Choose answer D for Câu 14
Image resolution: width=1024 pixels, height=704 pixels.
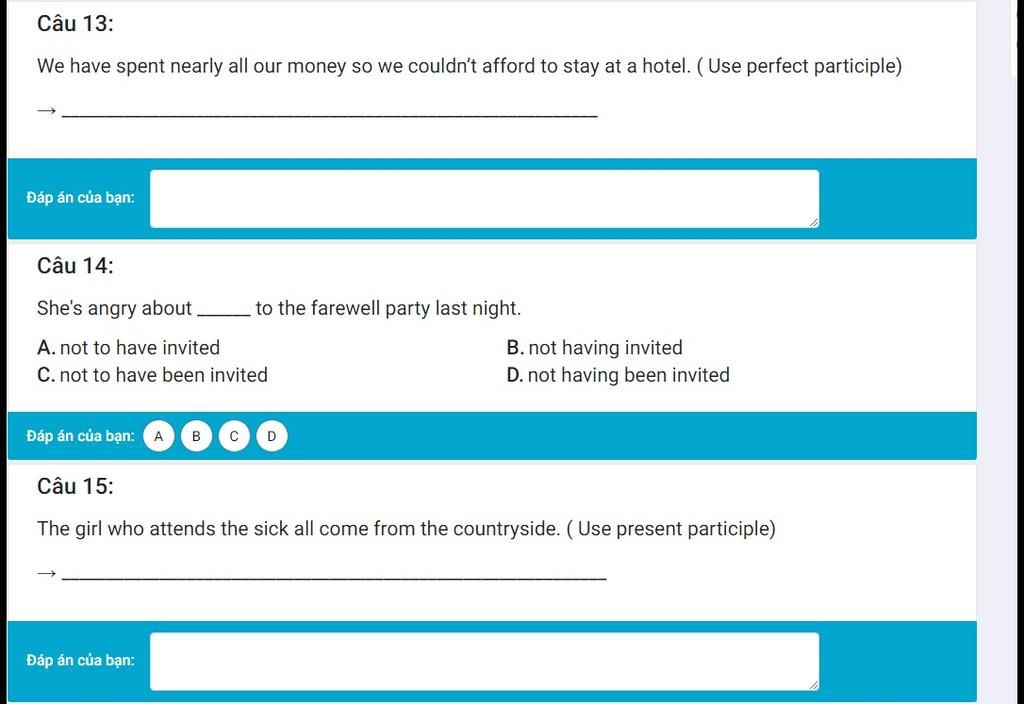(x=272, y=436)
